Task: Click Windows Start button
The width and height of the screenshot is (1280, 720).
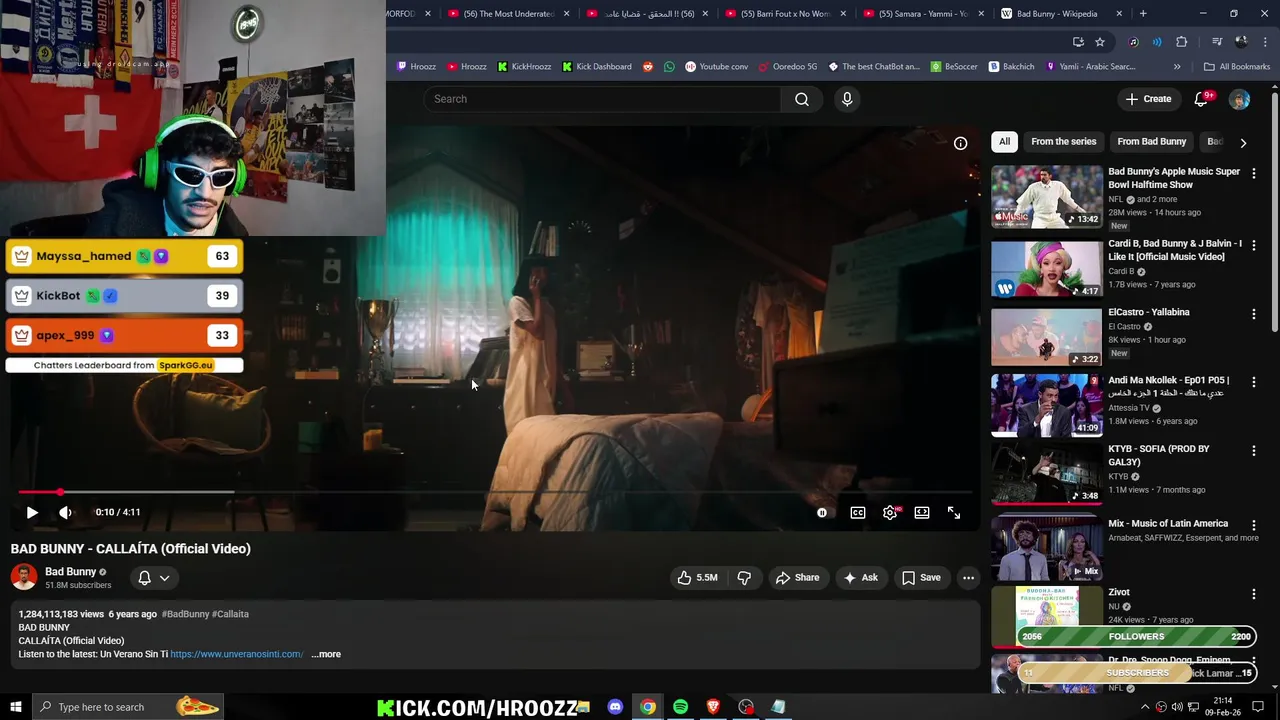Action: tap(15, 707)
